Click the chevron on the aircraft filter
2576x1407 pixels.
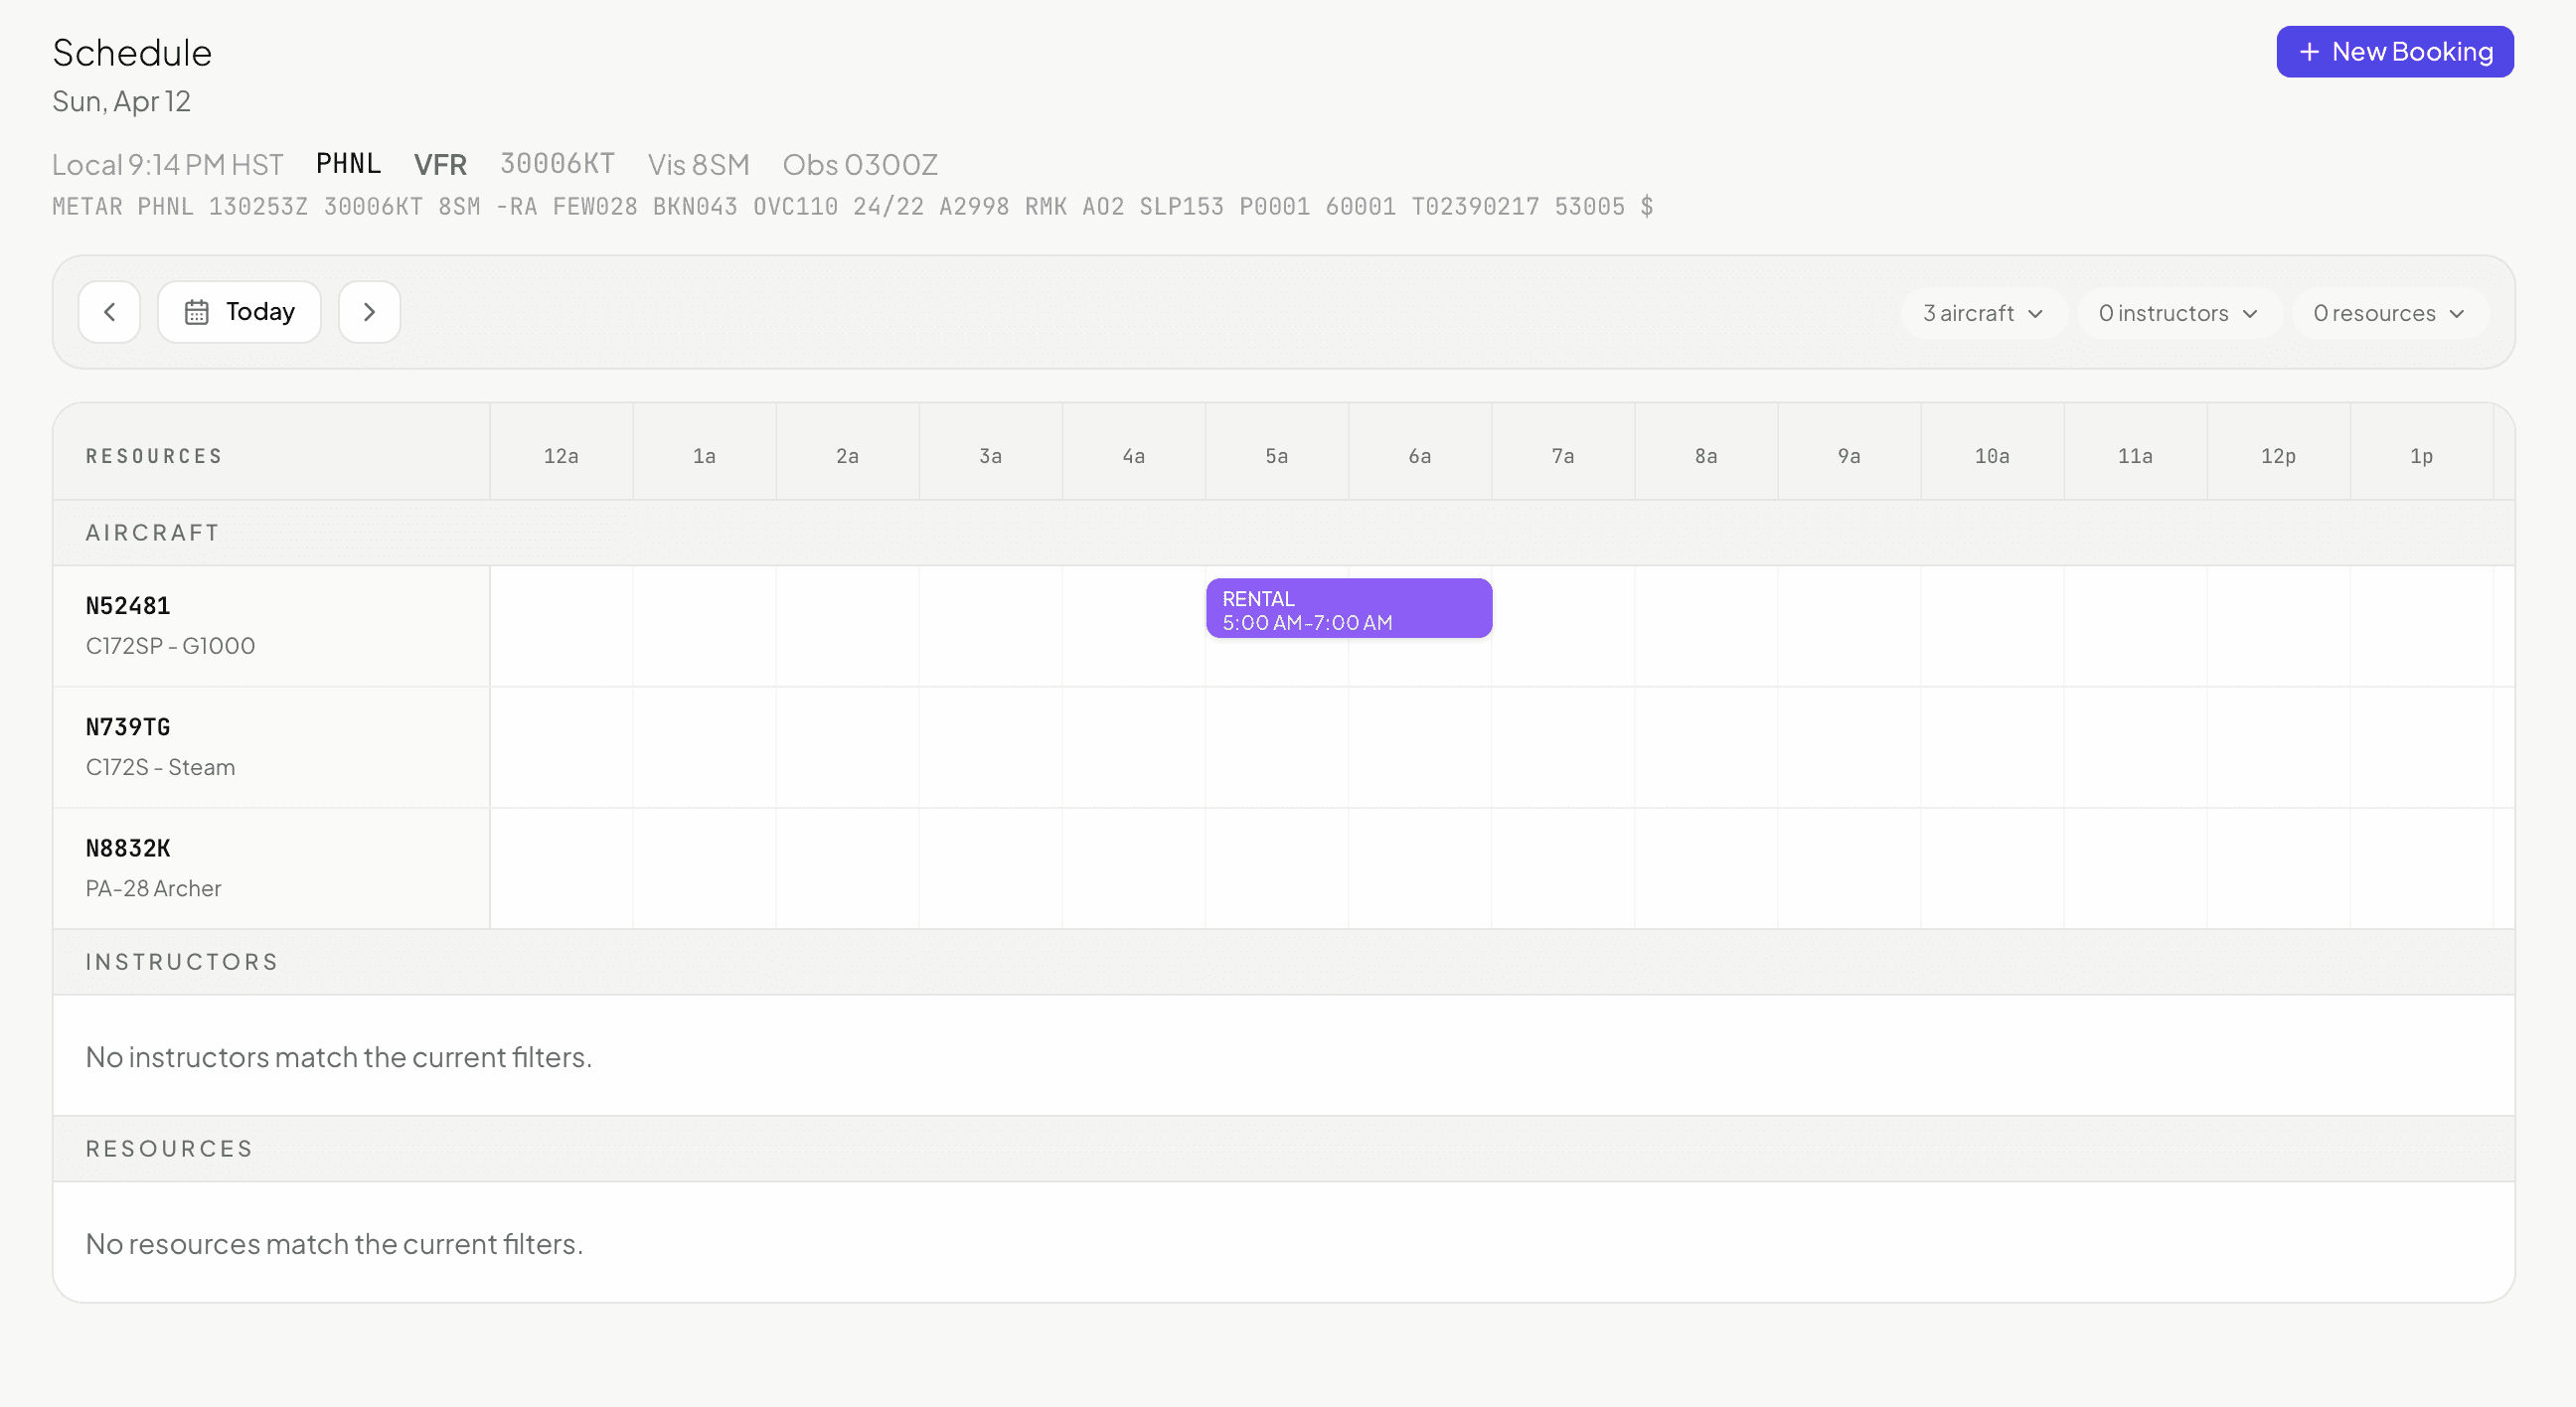point(2037,313)
